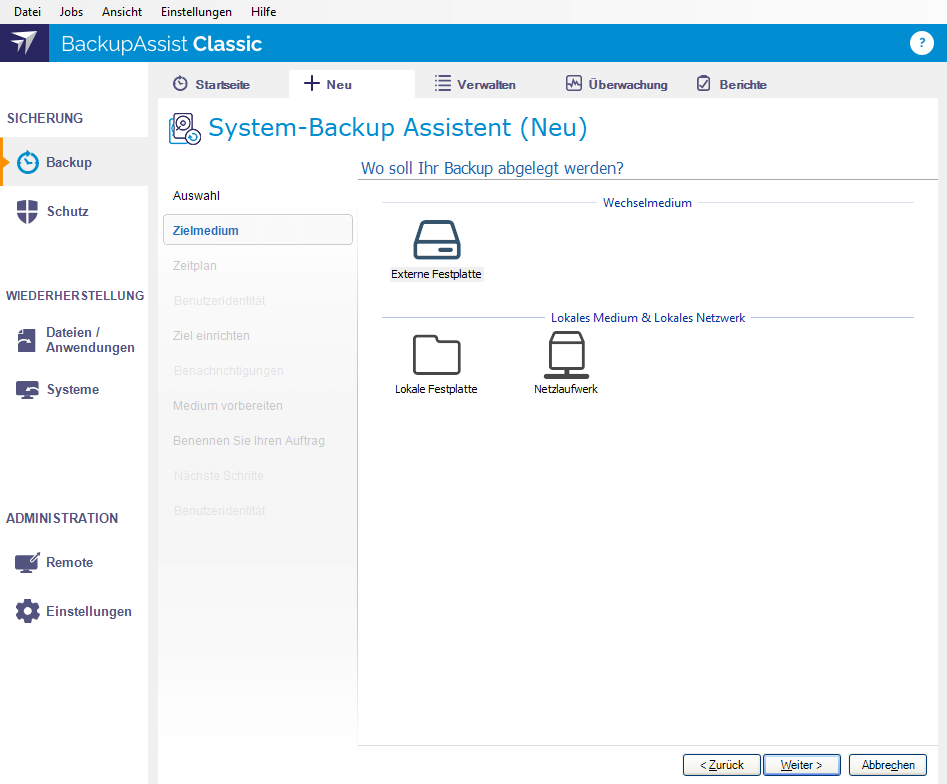Open Remote administration section
947x784 pixels.
(x=68, y=563)
